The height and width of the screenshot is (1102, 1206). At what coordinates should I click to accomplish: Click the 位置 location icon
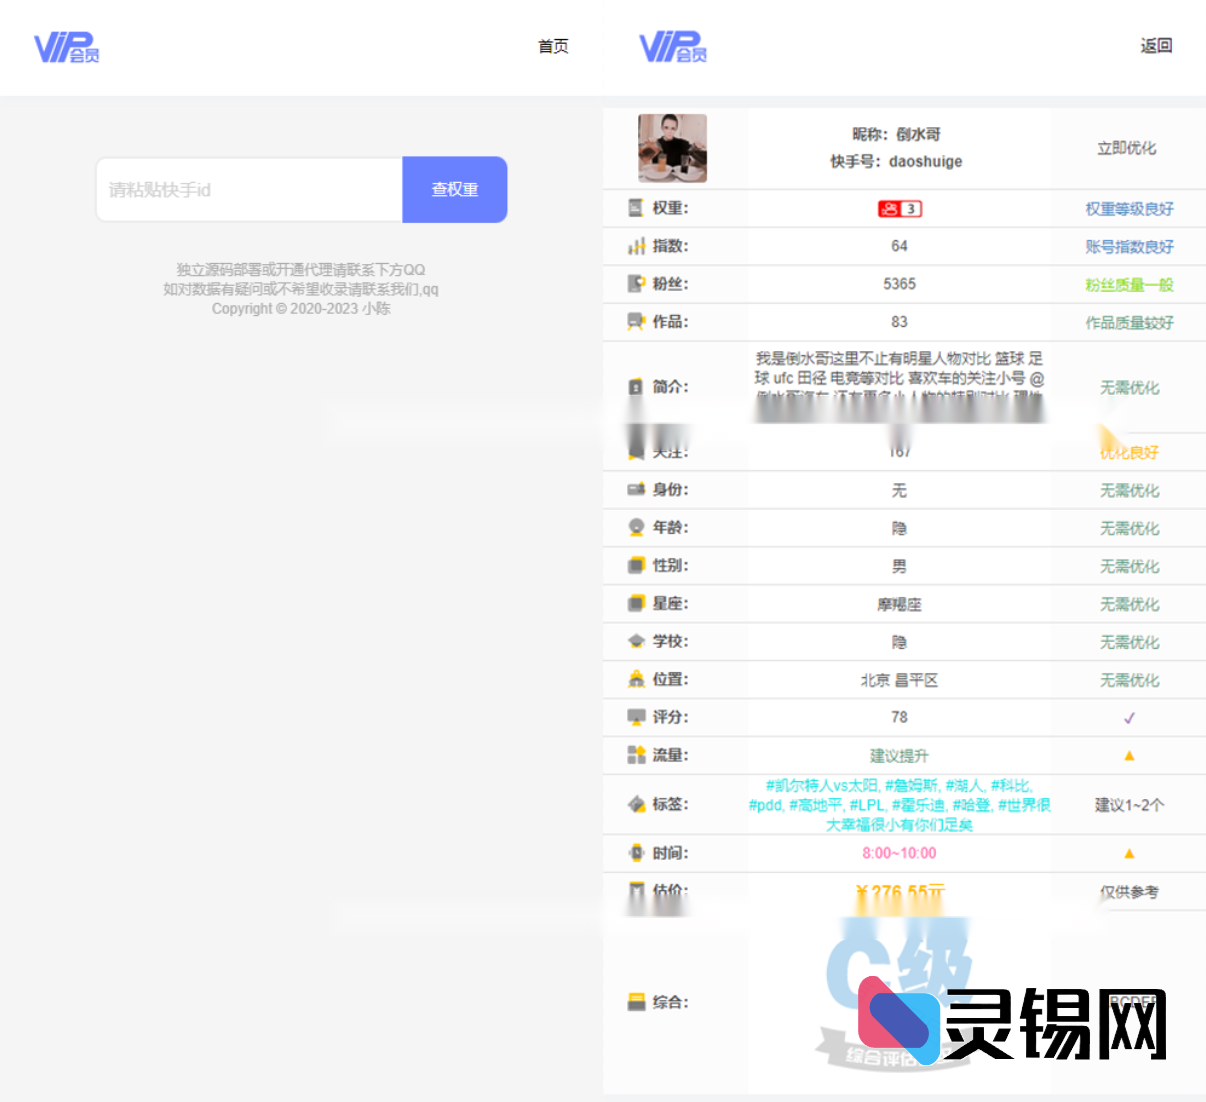click(x=636, y=679)
